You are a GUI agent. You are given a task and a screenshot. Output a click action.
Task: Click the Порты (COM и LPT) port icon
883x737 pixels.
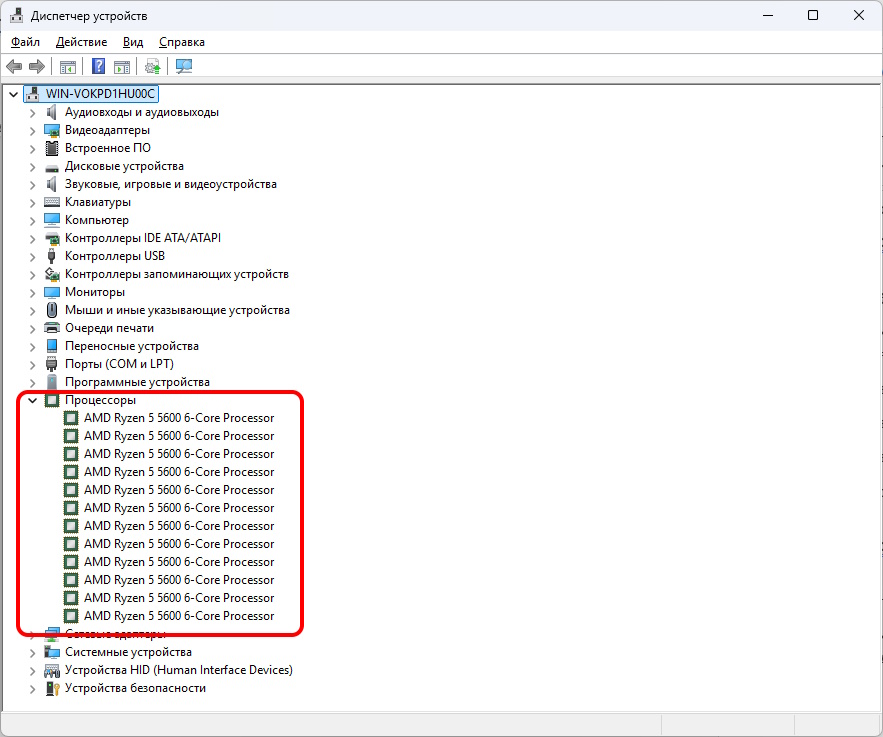click(52, 364)
